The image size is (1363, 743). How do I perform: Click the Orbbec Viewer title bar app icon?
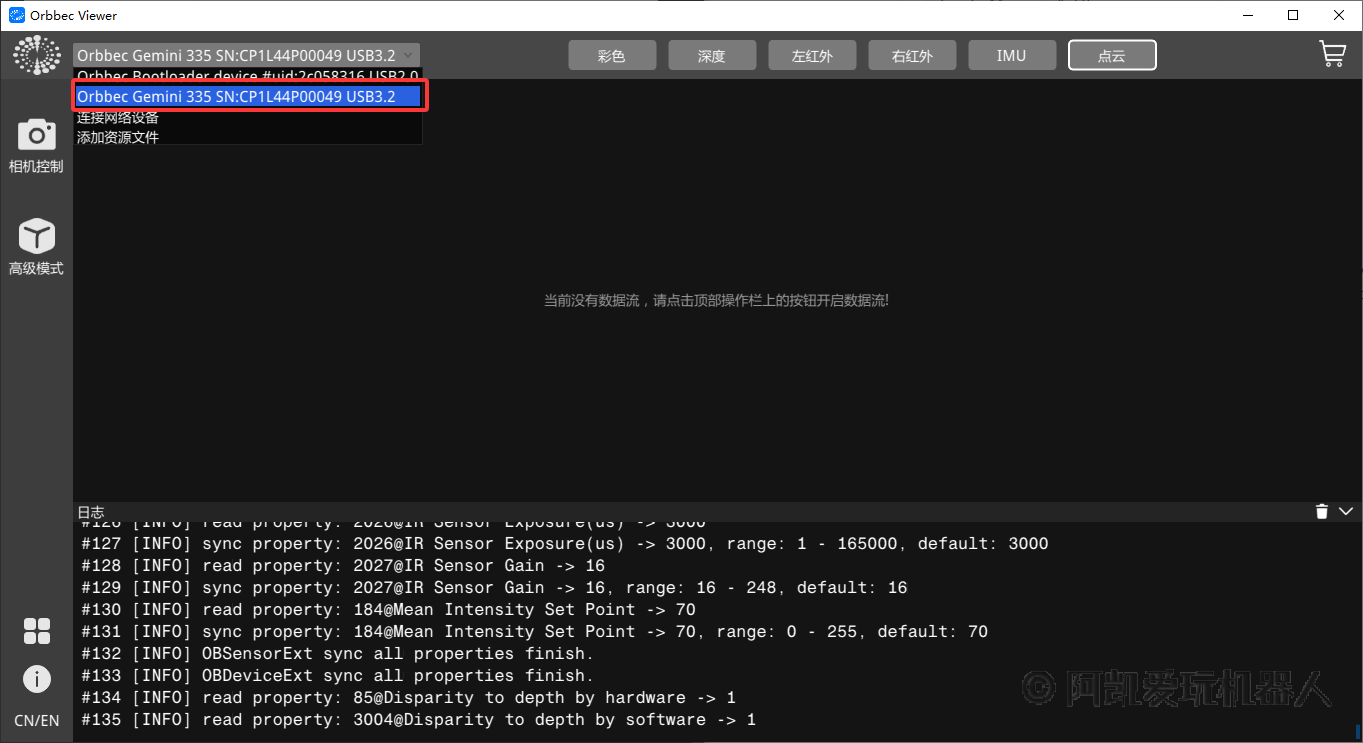(x=17, y=15)
